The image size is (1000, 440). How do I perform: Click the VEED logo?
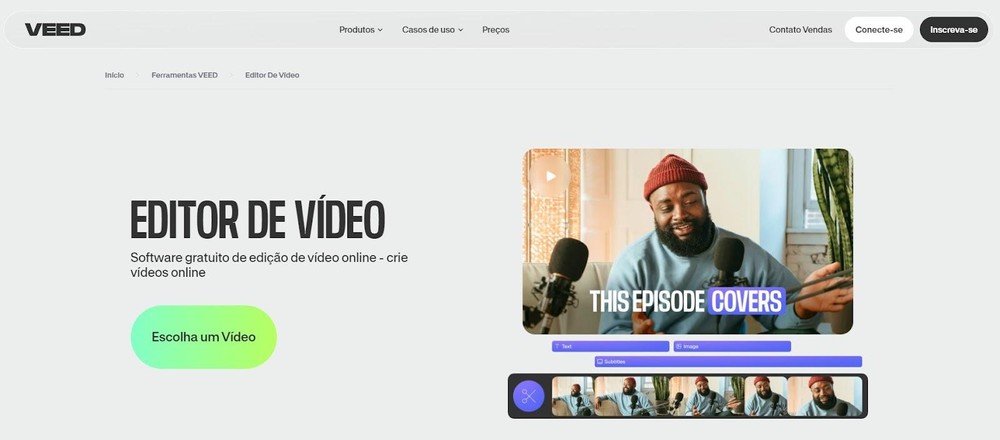pos(55,30)
